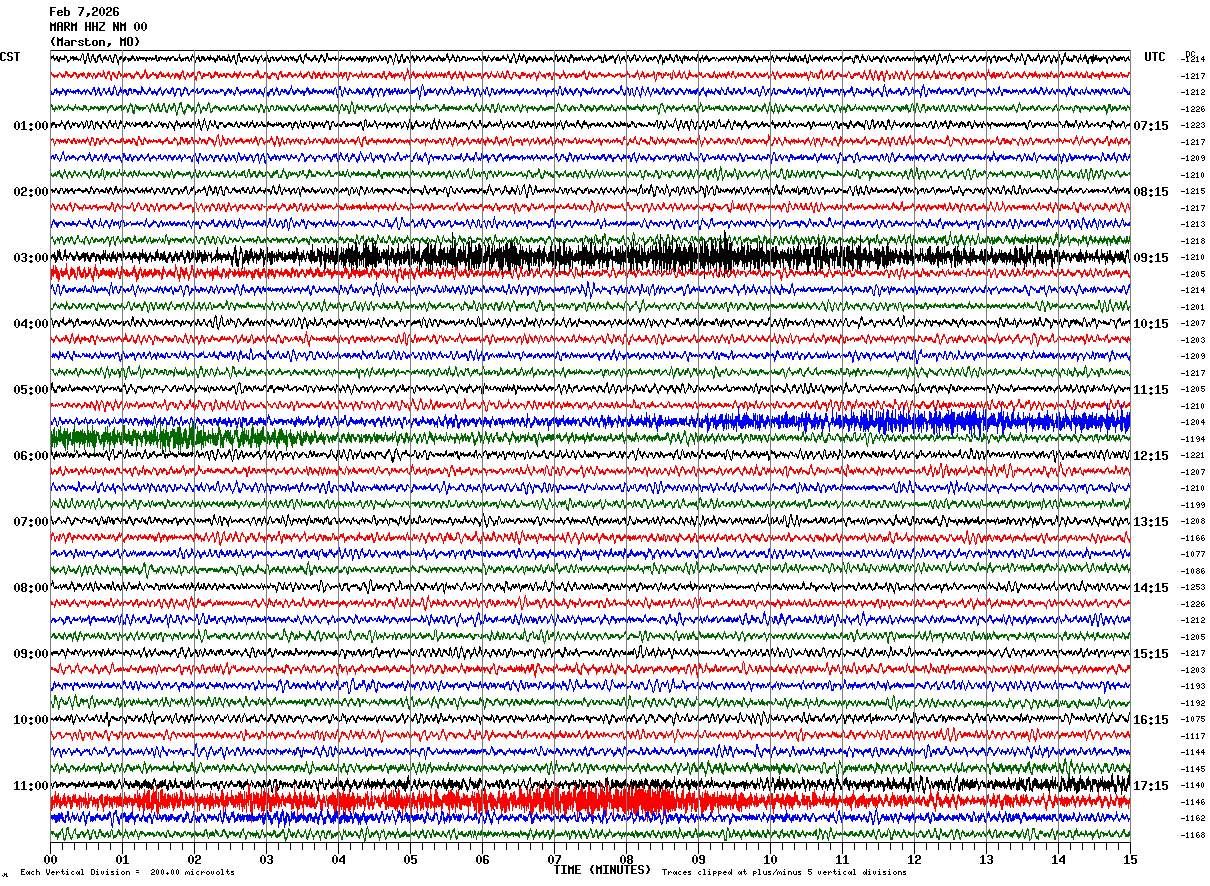
Task: Click the CST timezone header
Action: (10, 57)
